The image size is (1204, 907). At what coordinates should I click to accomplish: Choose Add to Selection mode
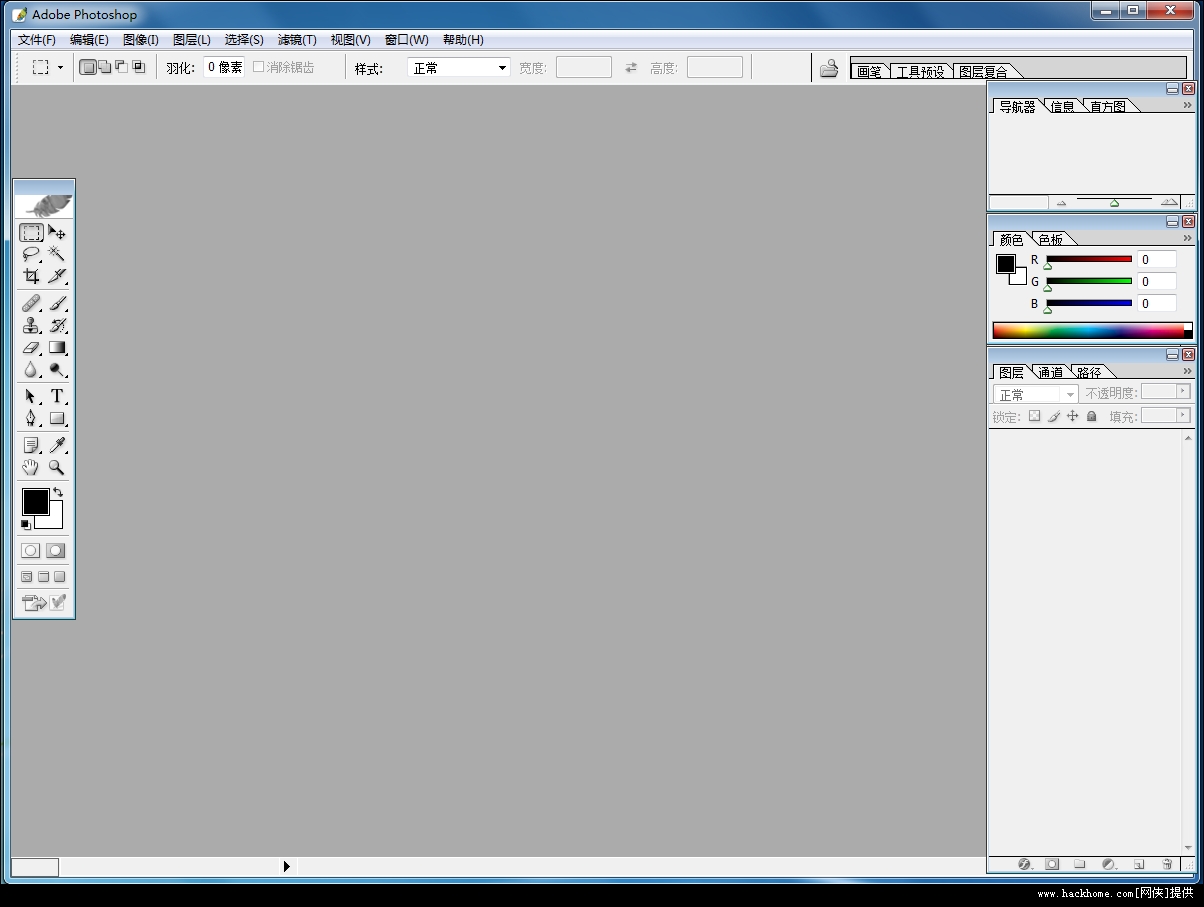[x=104, y=67]
